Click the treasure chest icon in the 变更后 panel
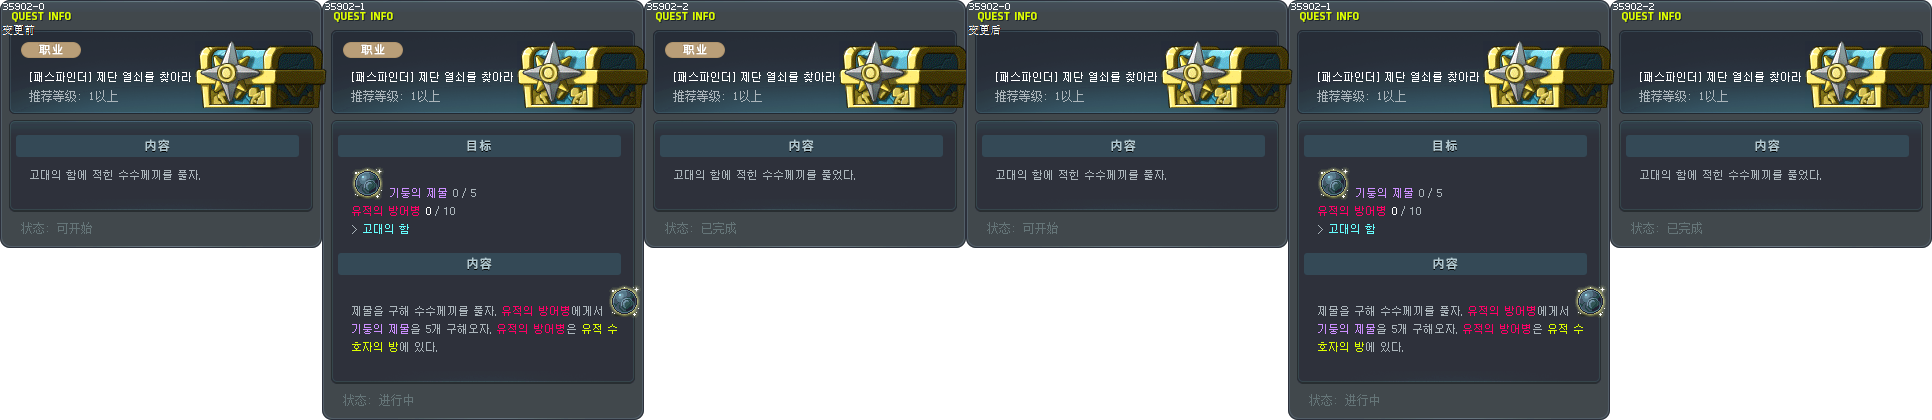Screen dimensions: 1932x420 click(1225, 75)
